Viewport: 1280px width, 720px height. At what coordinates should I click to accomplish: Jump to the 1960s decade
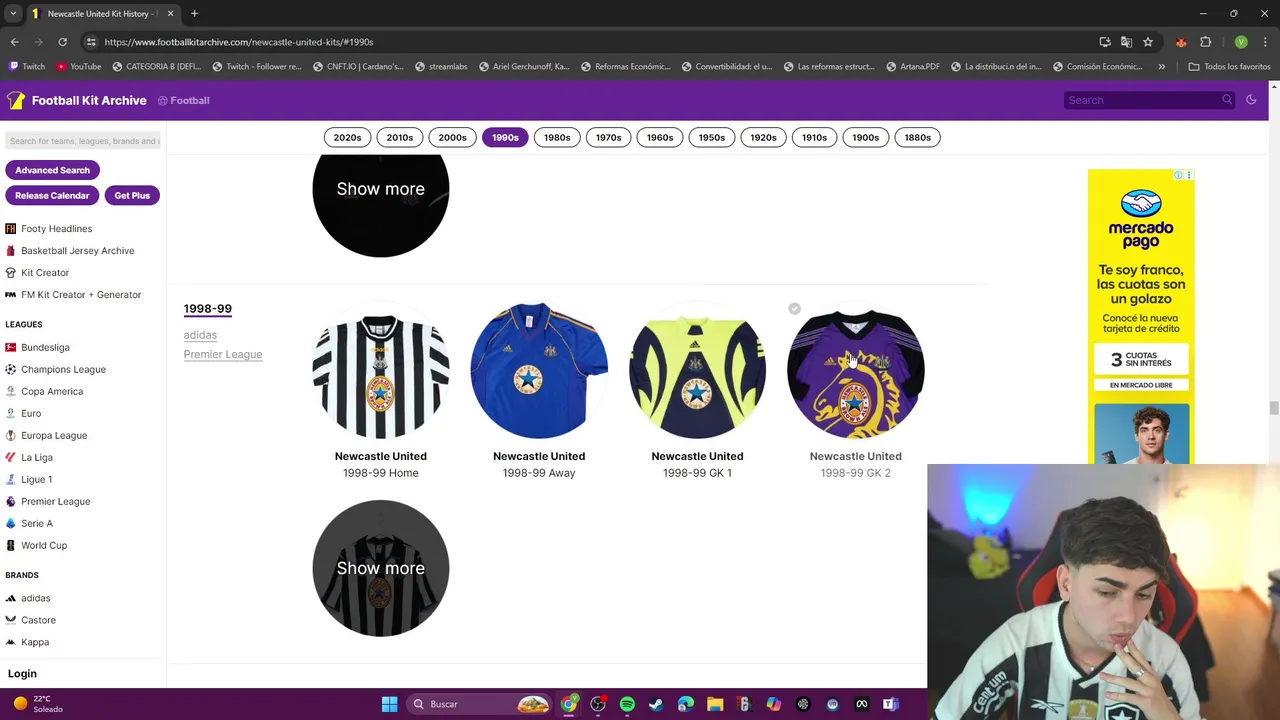[660, 138]
